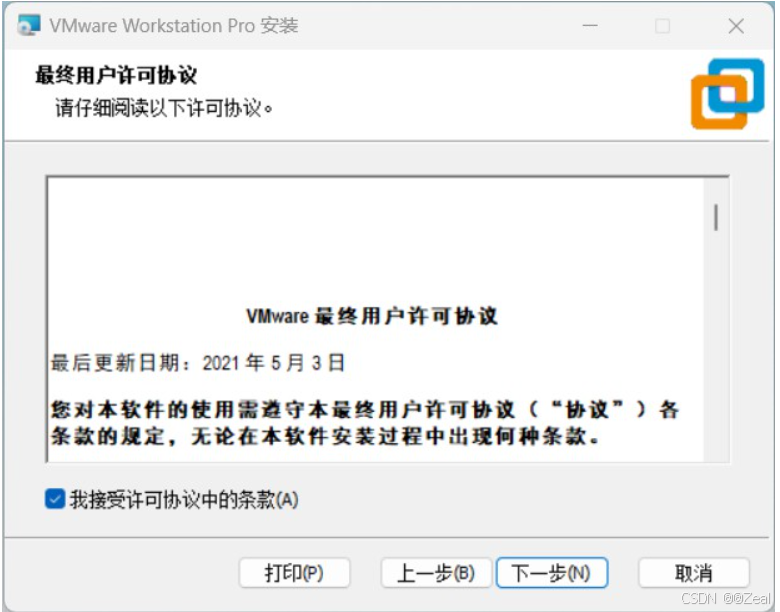Click blank area at top of license box
Screen dimensions: 780x612
tap(376, 239)
